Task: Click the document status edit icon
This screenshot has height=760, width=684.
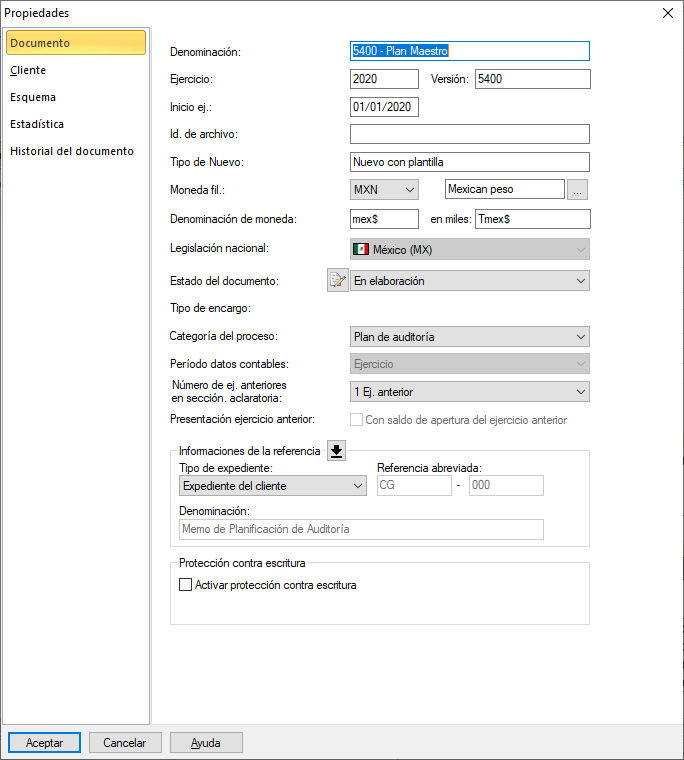Action: click(x=337, y=280)
